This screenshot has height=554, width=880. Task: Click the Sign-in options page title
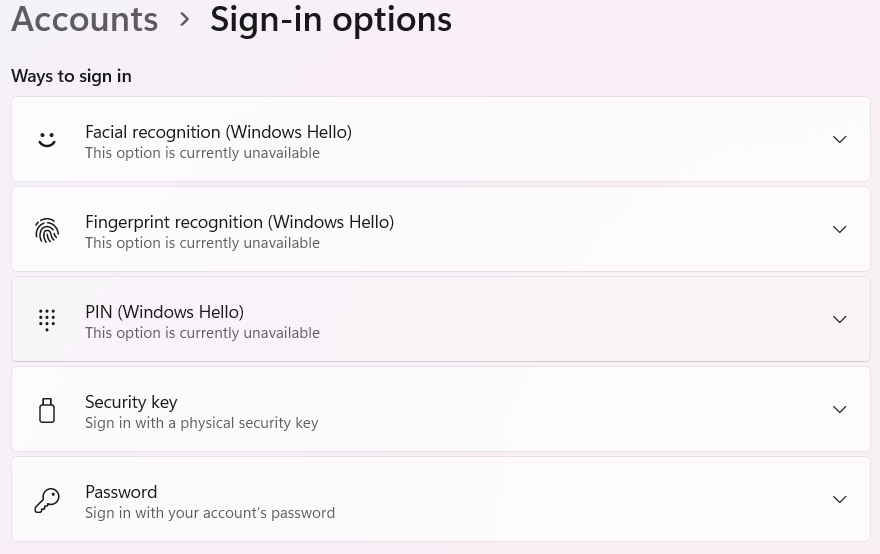pos(331,20)
